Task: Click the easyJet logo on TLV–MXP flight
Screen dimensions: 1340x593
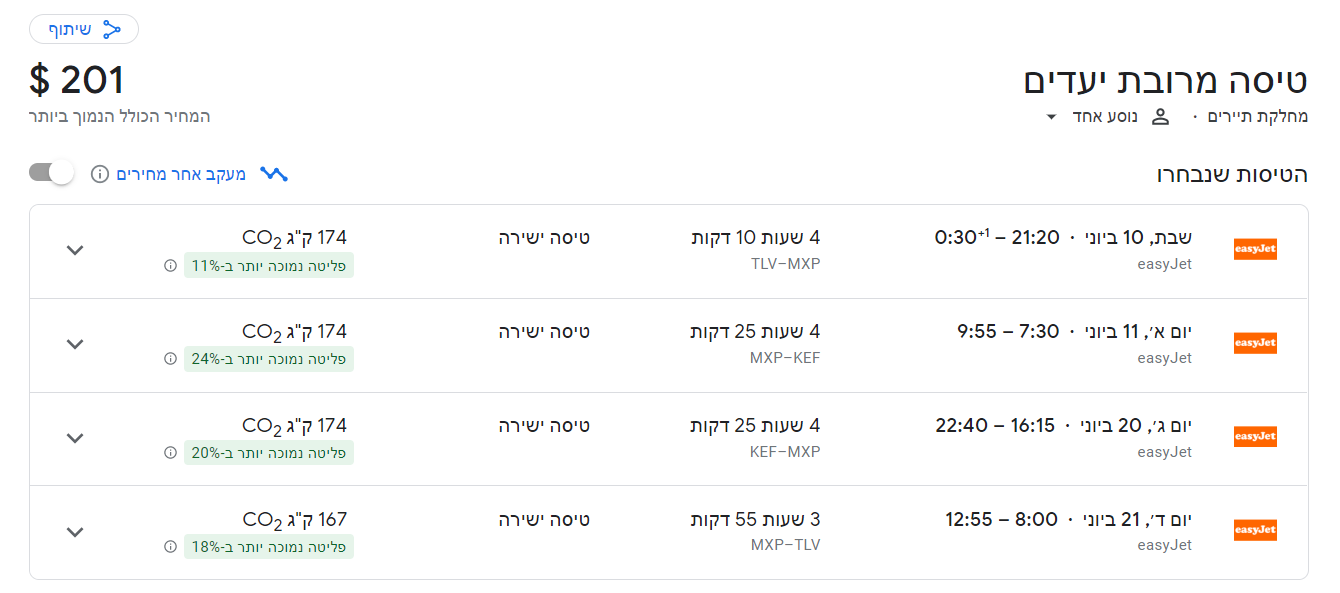Action: 1255,249
